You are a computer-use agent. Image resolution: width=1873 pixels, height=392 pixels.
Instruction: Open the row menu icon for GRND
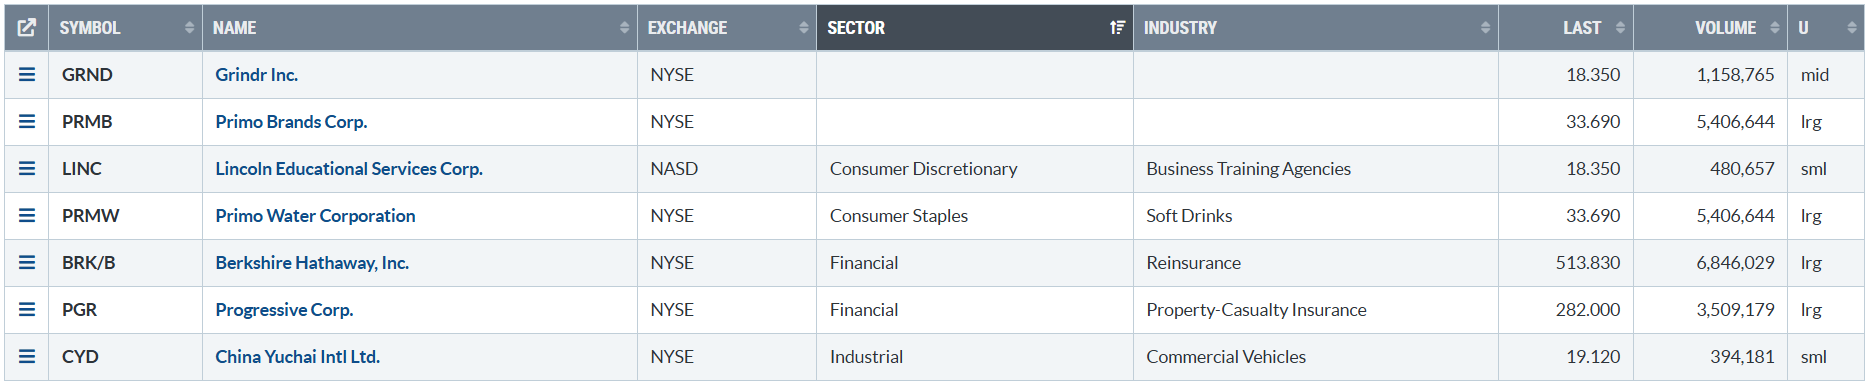click(x=27, y=75)
